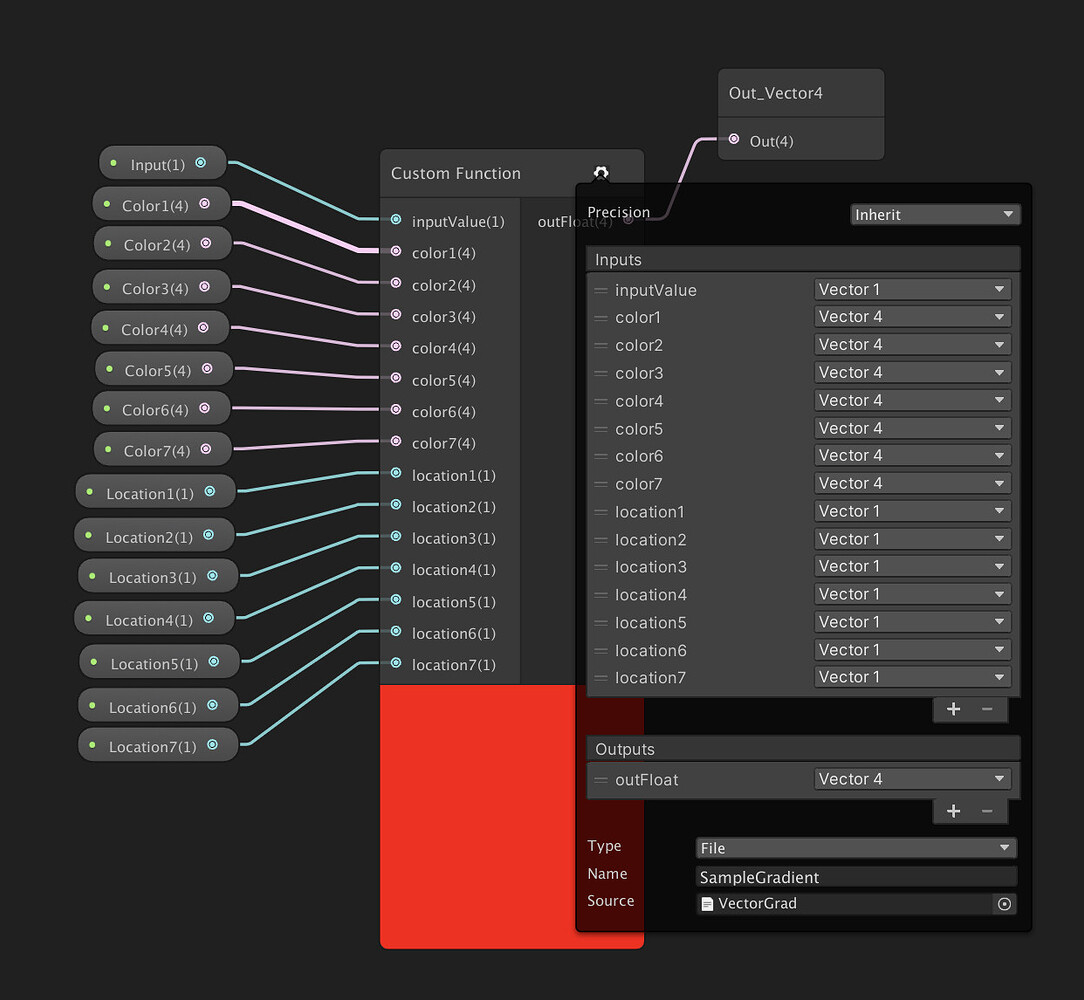Image resolution: width=1084 pixels, height=1000 pixels.
Task: Open the Precision dropdown set to Inherit
Action: tap(934, 214)
